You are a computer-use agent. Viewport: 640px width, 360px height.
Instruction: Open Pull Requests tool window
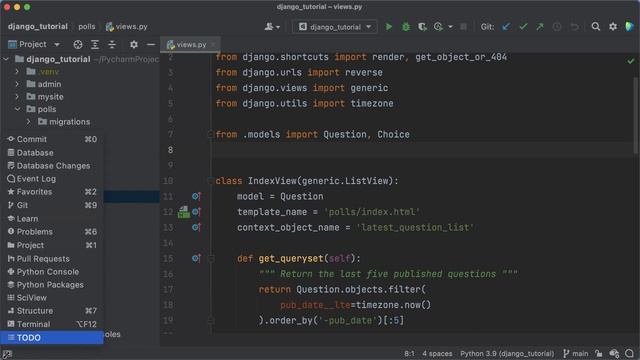point(52,259)
